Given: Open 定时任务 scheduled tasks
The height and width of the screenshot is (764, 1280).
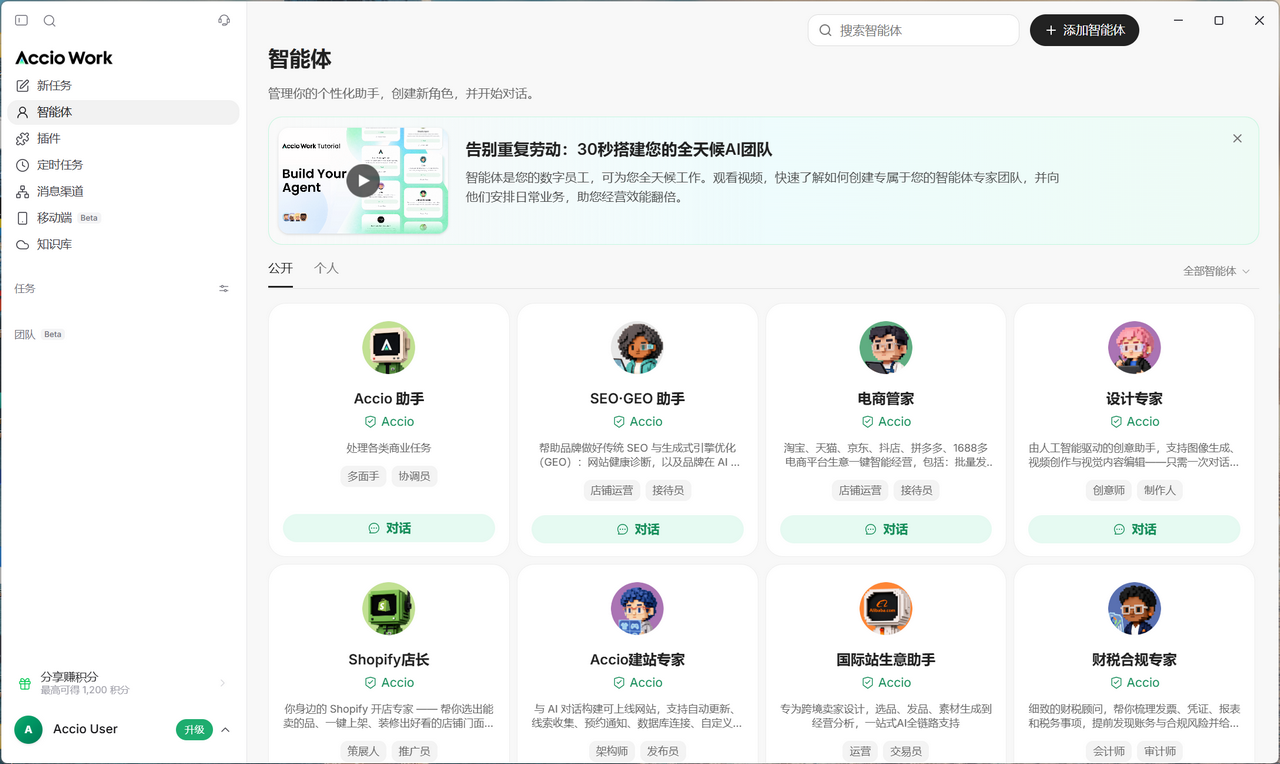Looking at the screenshot, I should pos(124,165).
